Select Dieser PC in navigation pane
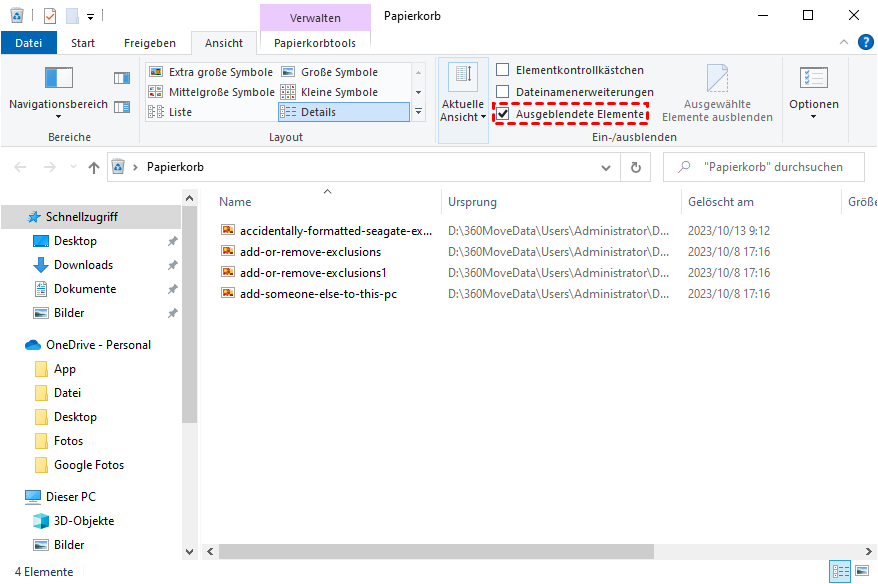This screenshot has width=878, height=584. point(71,497)
